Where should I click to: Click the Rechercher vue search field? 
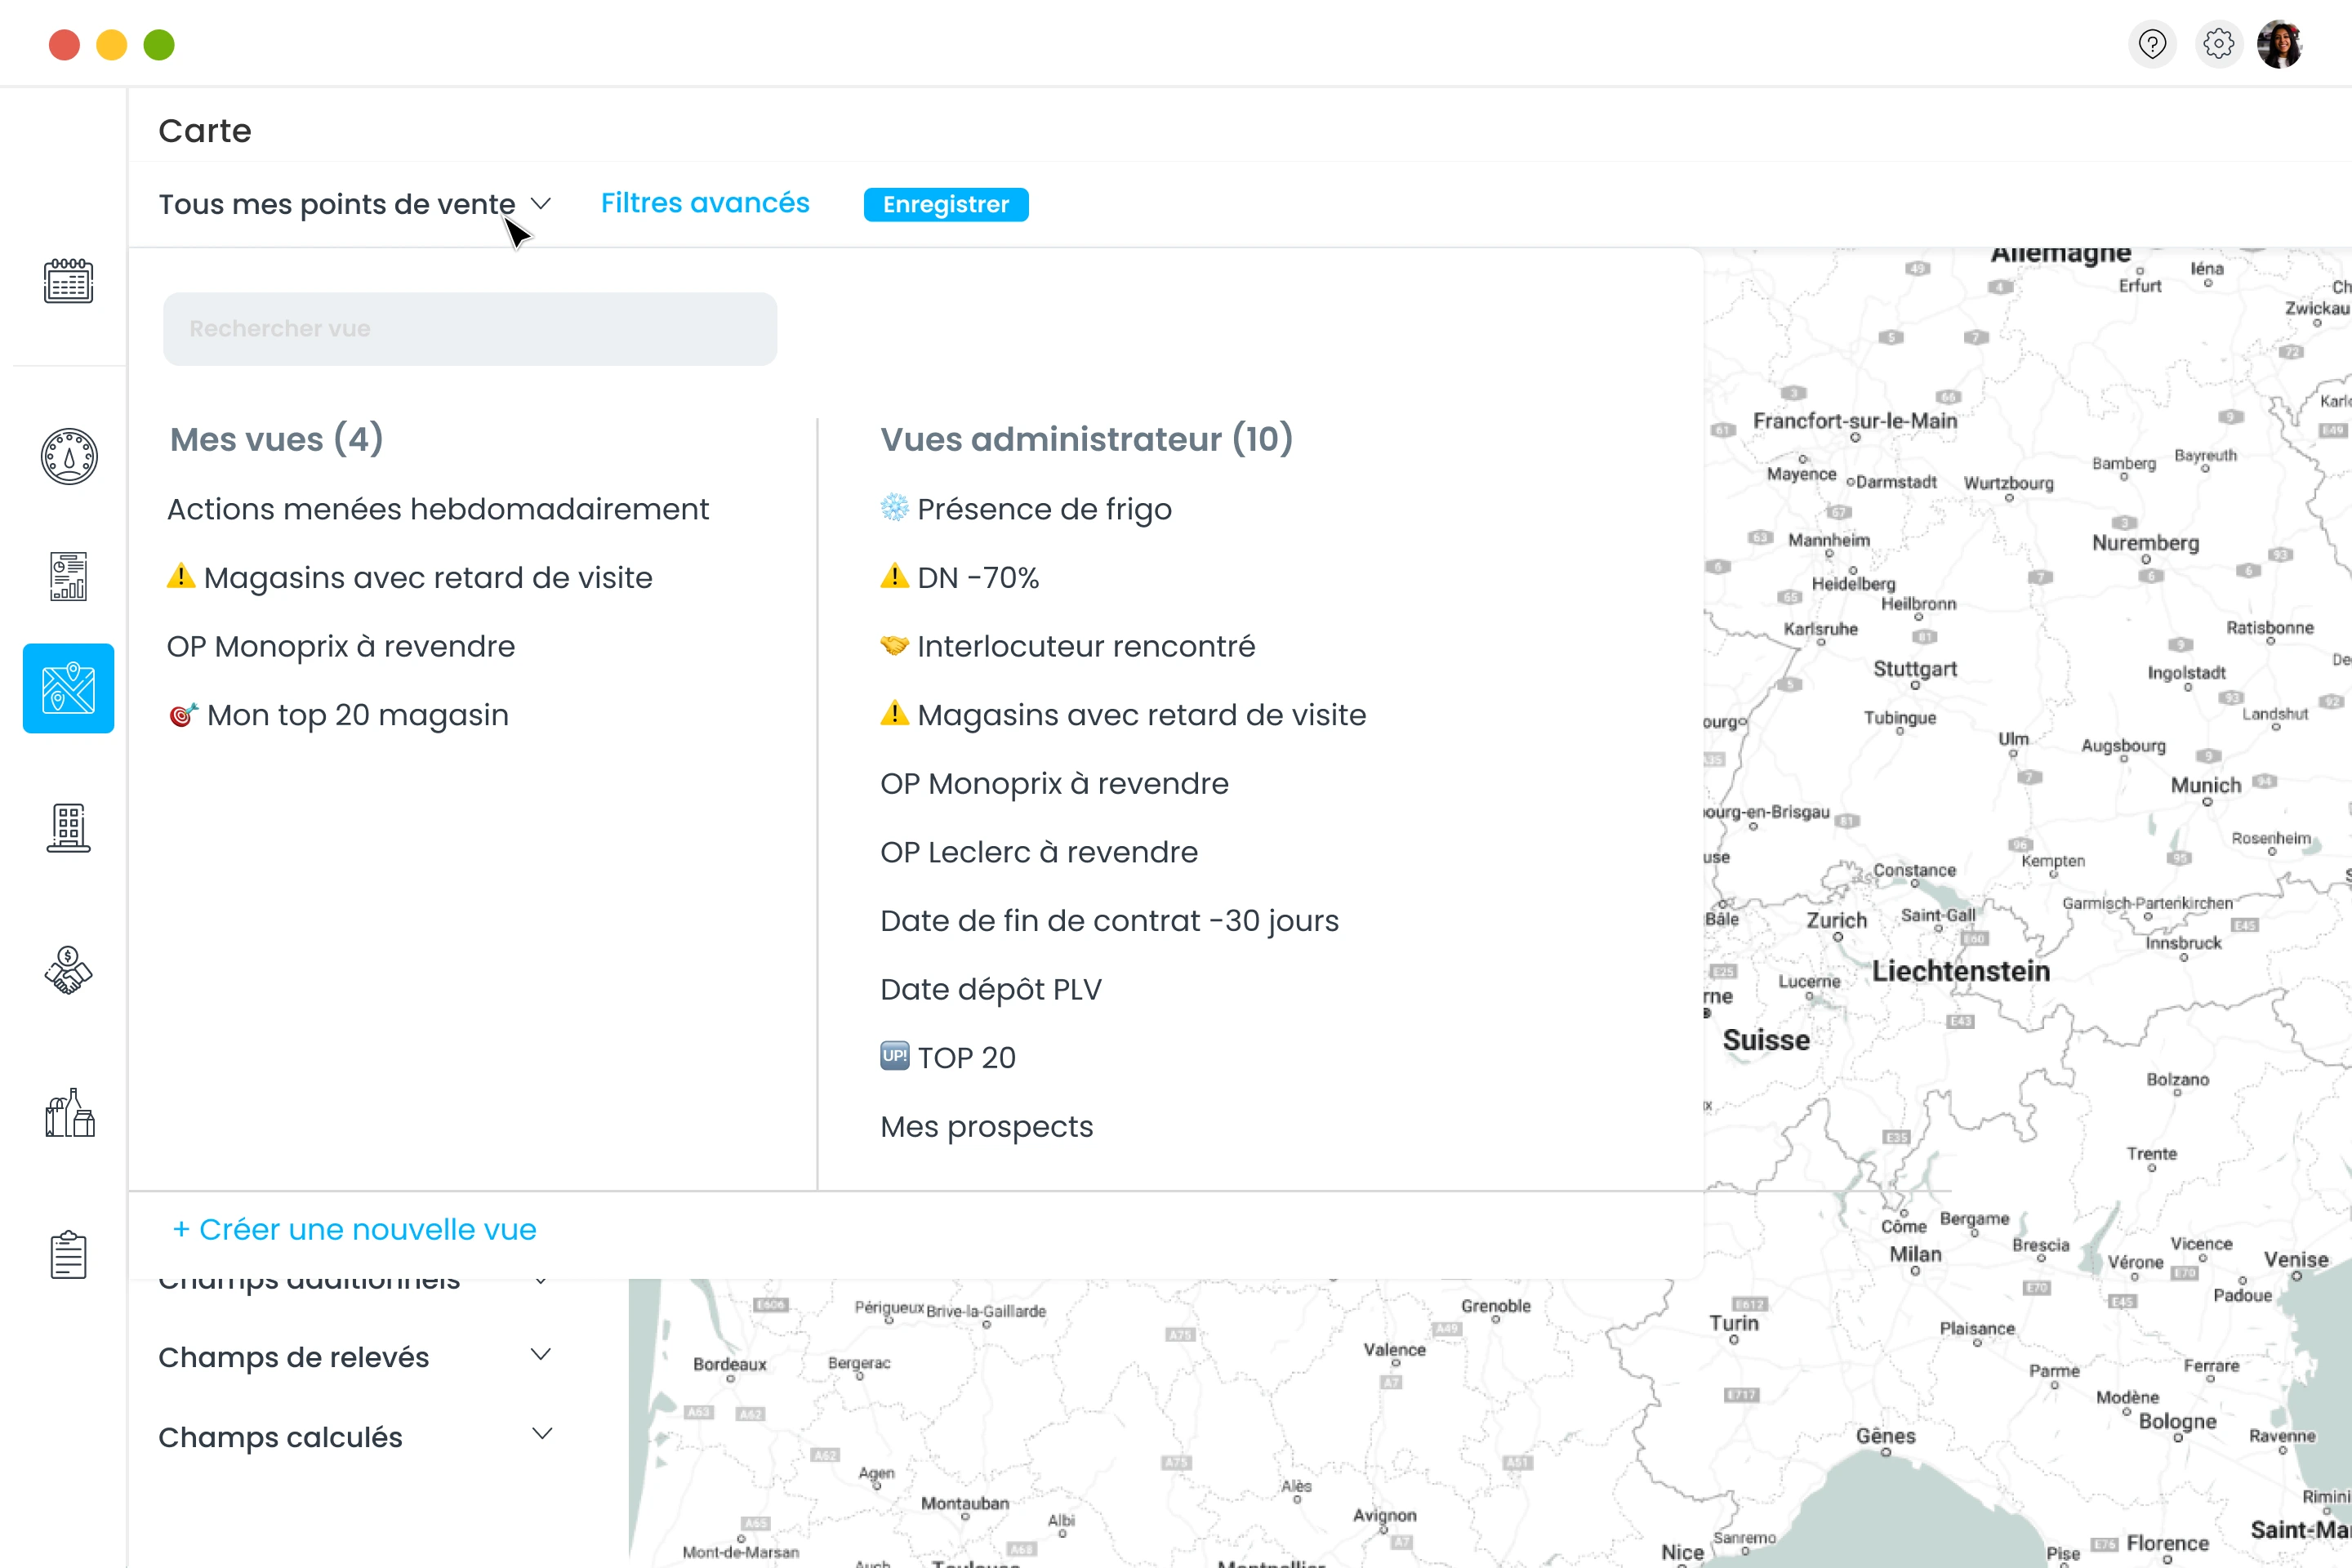pyautogui.click(x=470, y=328)
